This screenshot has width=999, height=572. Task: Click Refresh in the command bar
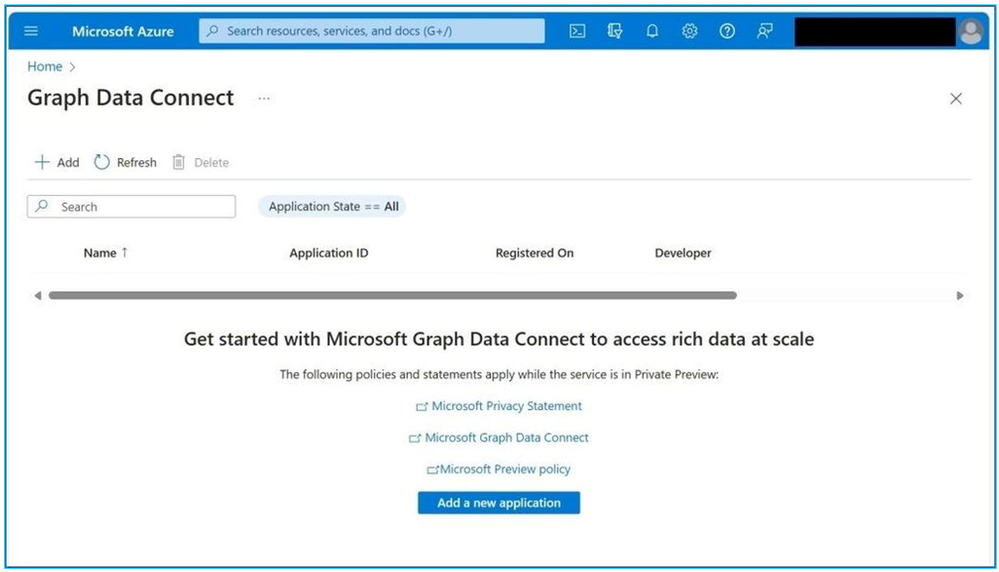(126, 162)
